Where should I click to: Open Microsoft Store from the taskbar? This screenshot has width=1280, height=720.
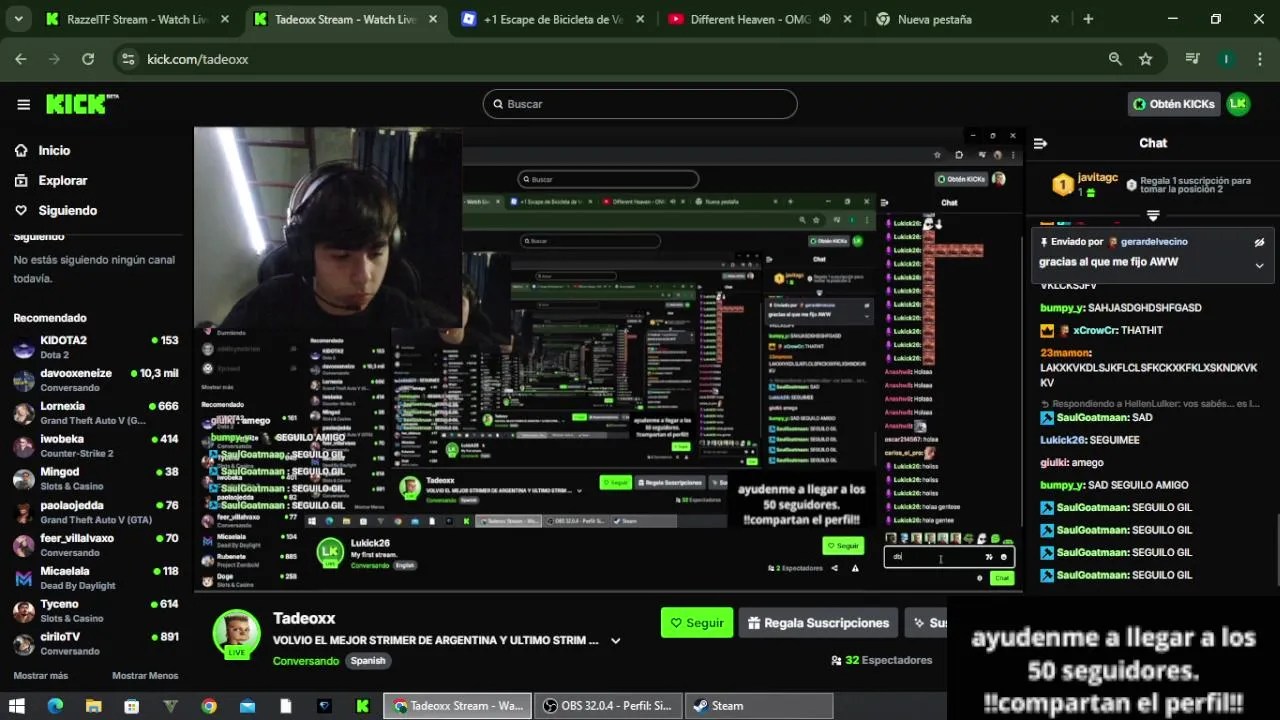coord(131,706)
